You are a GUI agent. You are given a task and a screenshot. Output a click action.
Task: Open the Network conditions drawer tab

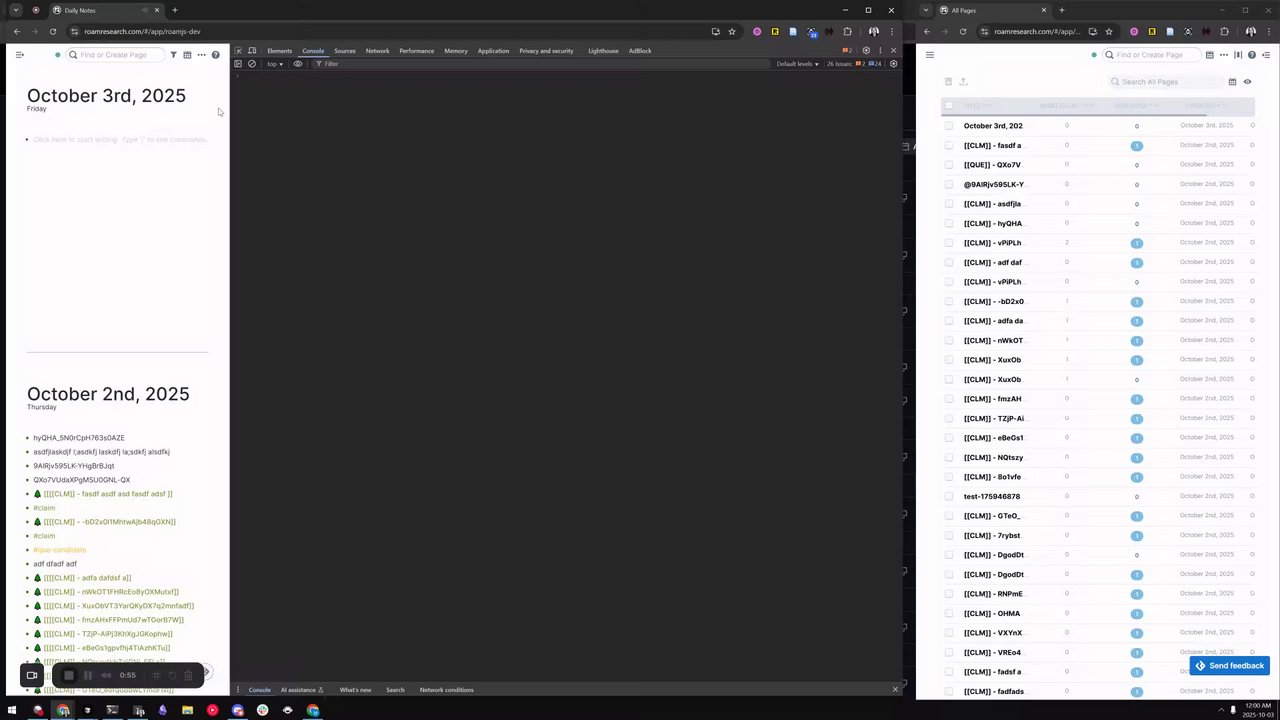(446, 690)
